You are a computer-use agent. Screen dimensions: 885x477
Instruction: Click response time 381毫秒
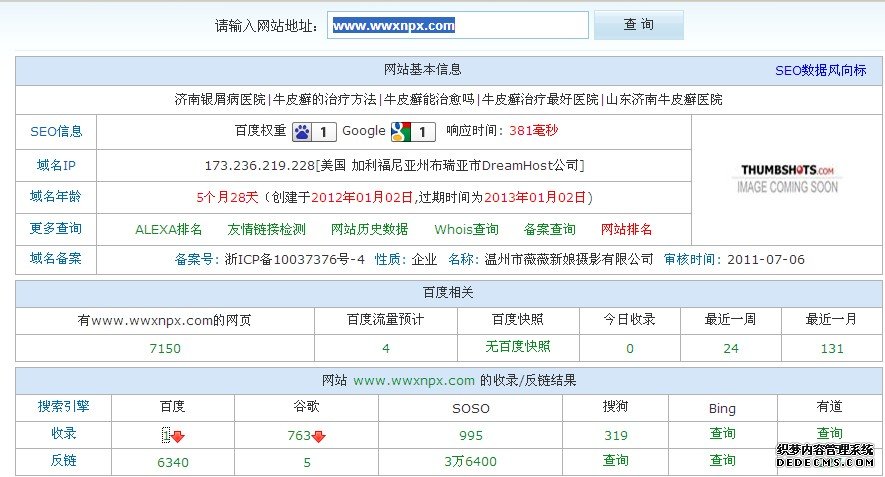pos(533,130)
